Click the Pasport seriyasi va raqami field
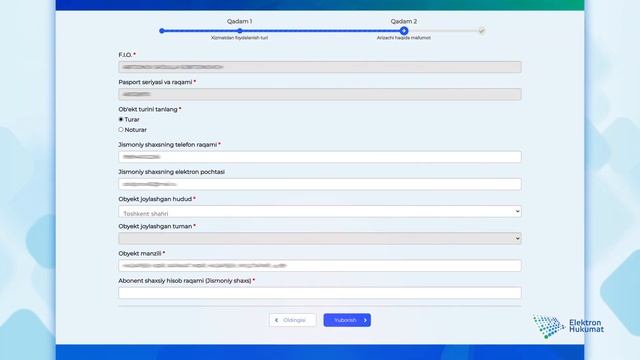 pos(320,94)
